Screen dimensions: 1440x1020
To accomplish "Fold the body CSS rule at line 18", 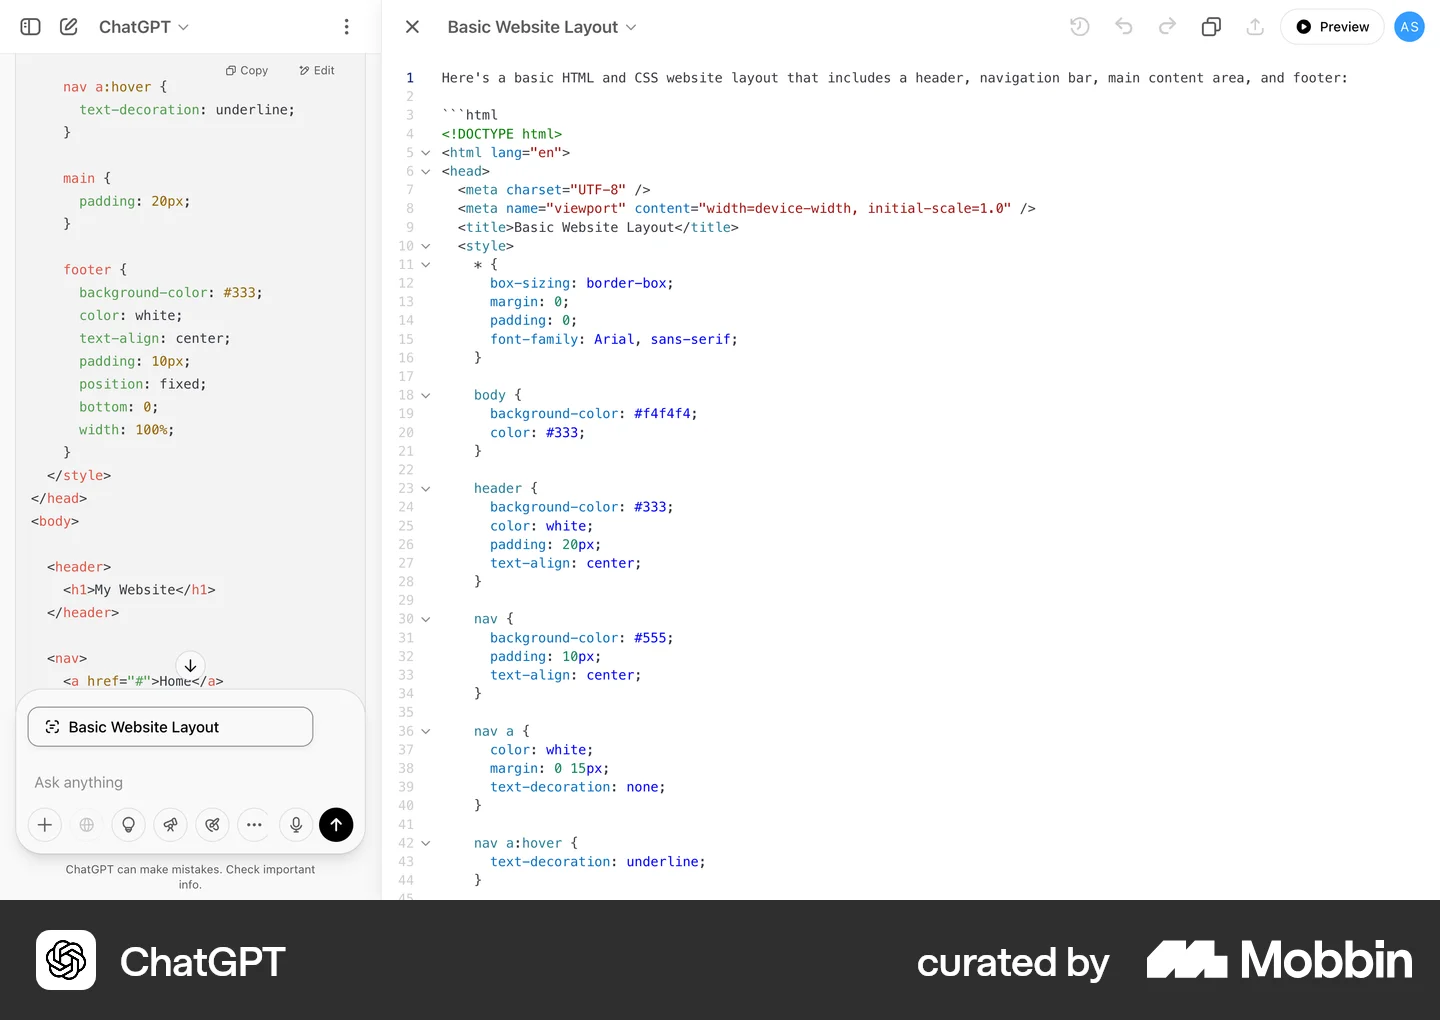I will [426, 396].
